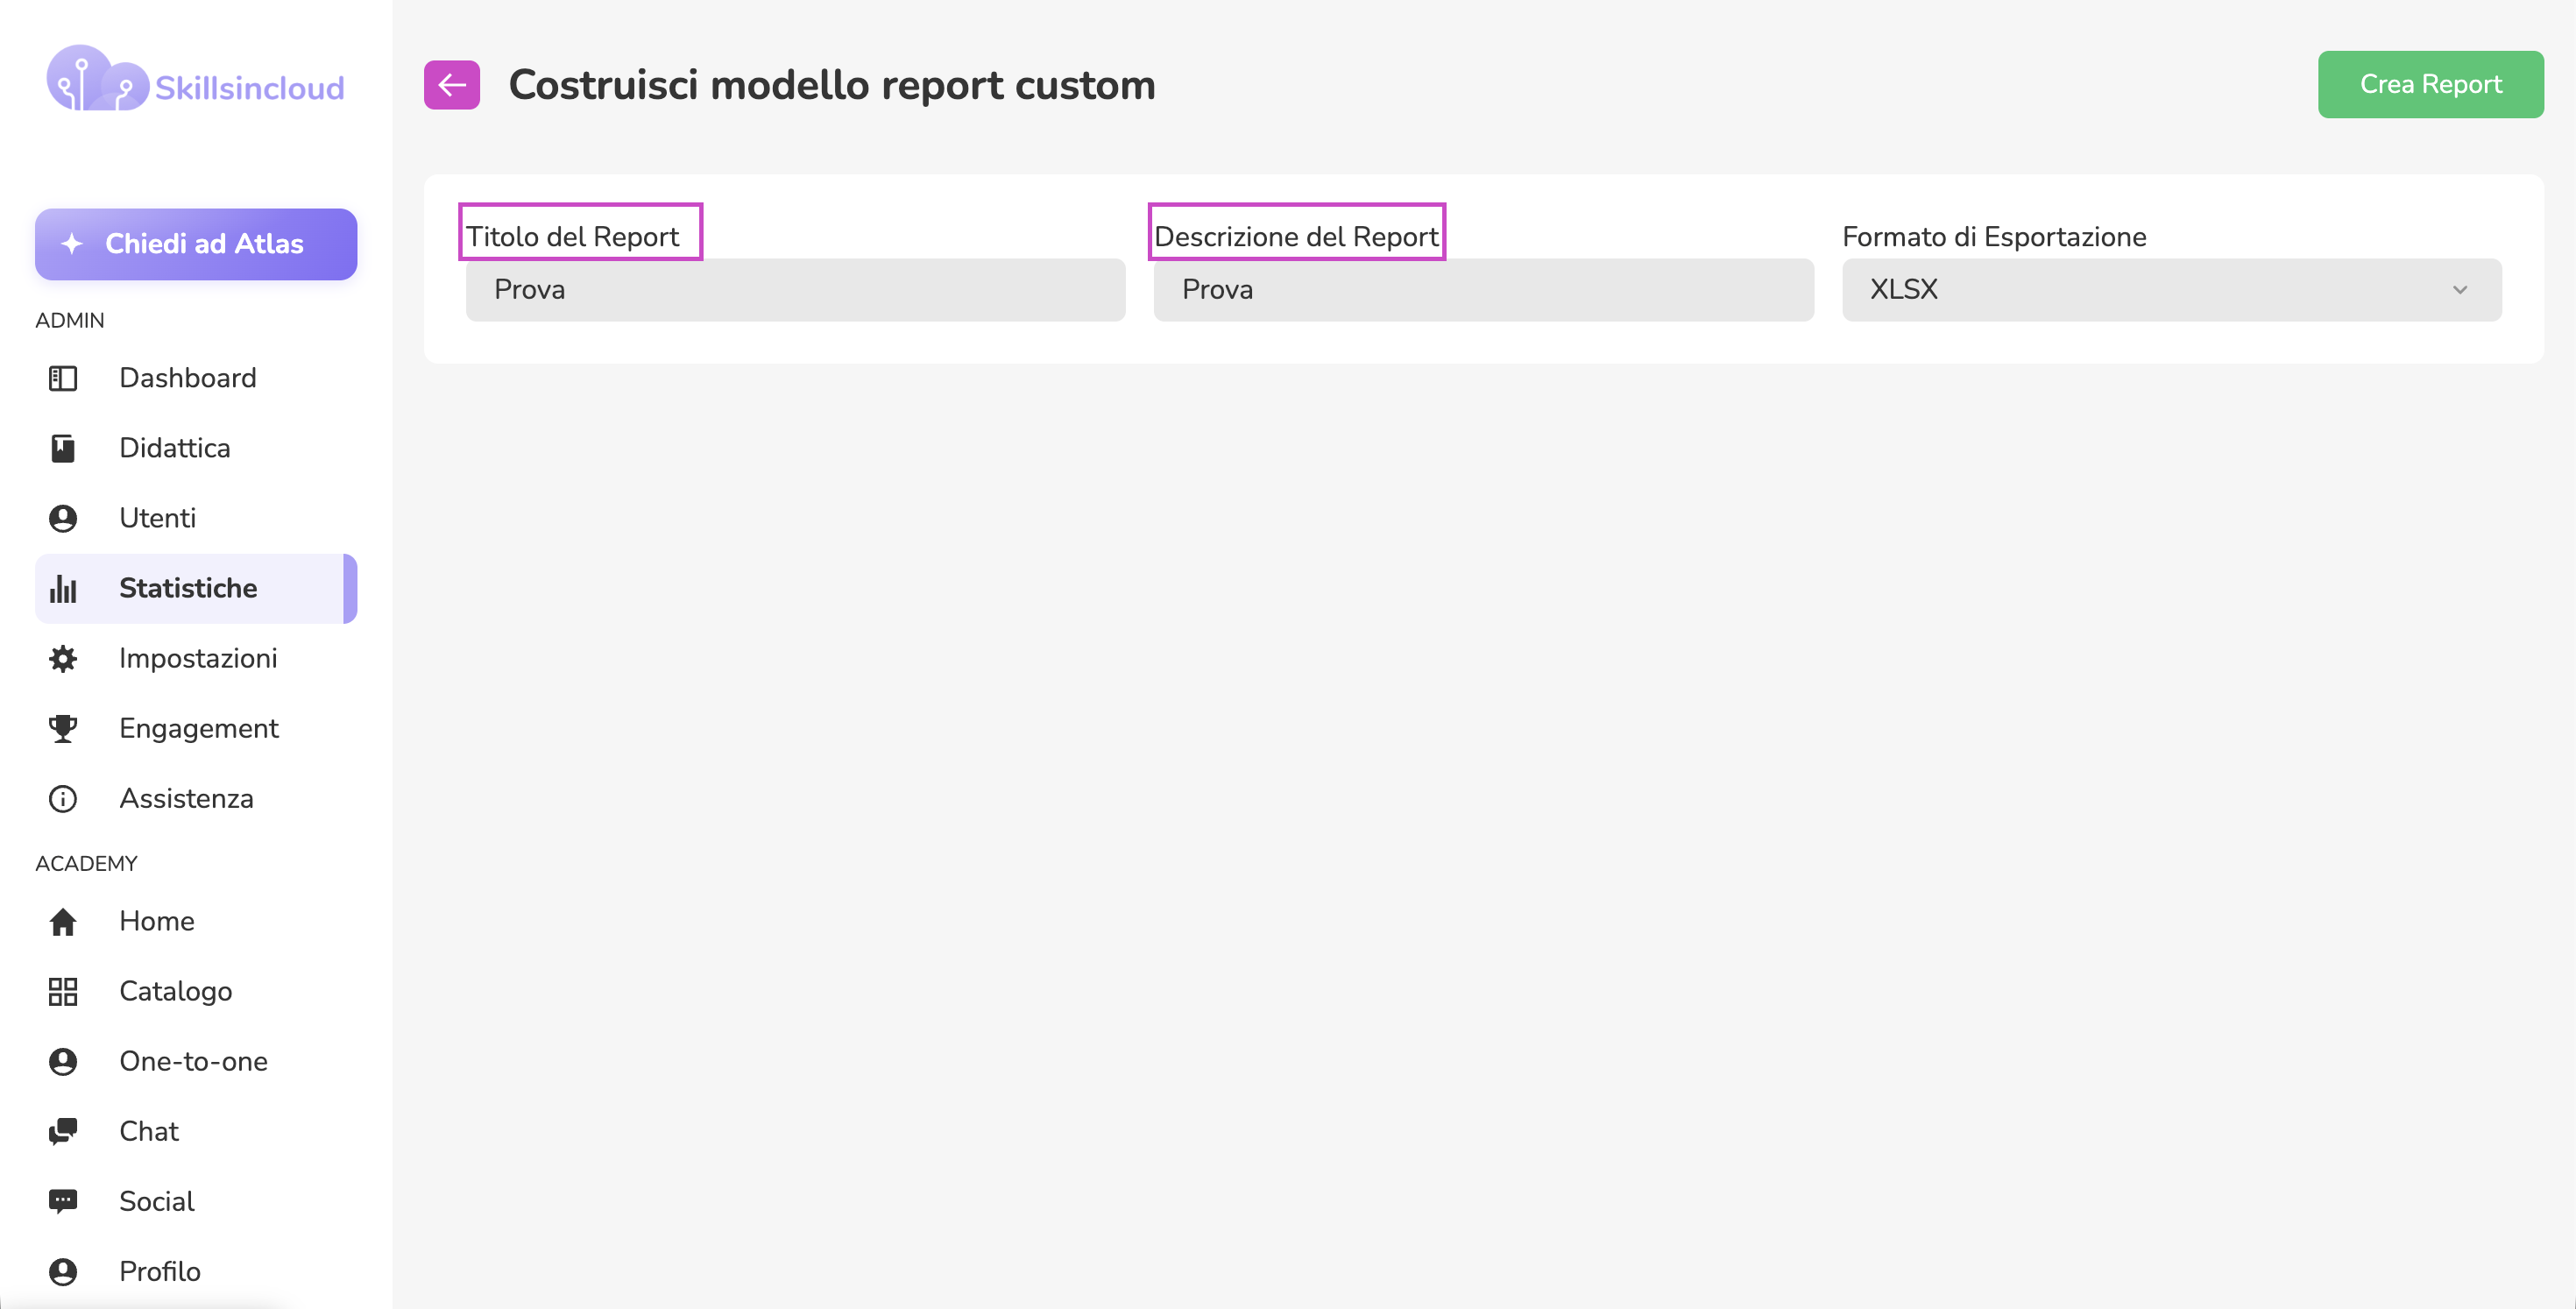Open Chat from the sidebar
The image size is (2576, 1309).
(196, 1131)
